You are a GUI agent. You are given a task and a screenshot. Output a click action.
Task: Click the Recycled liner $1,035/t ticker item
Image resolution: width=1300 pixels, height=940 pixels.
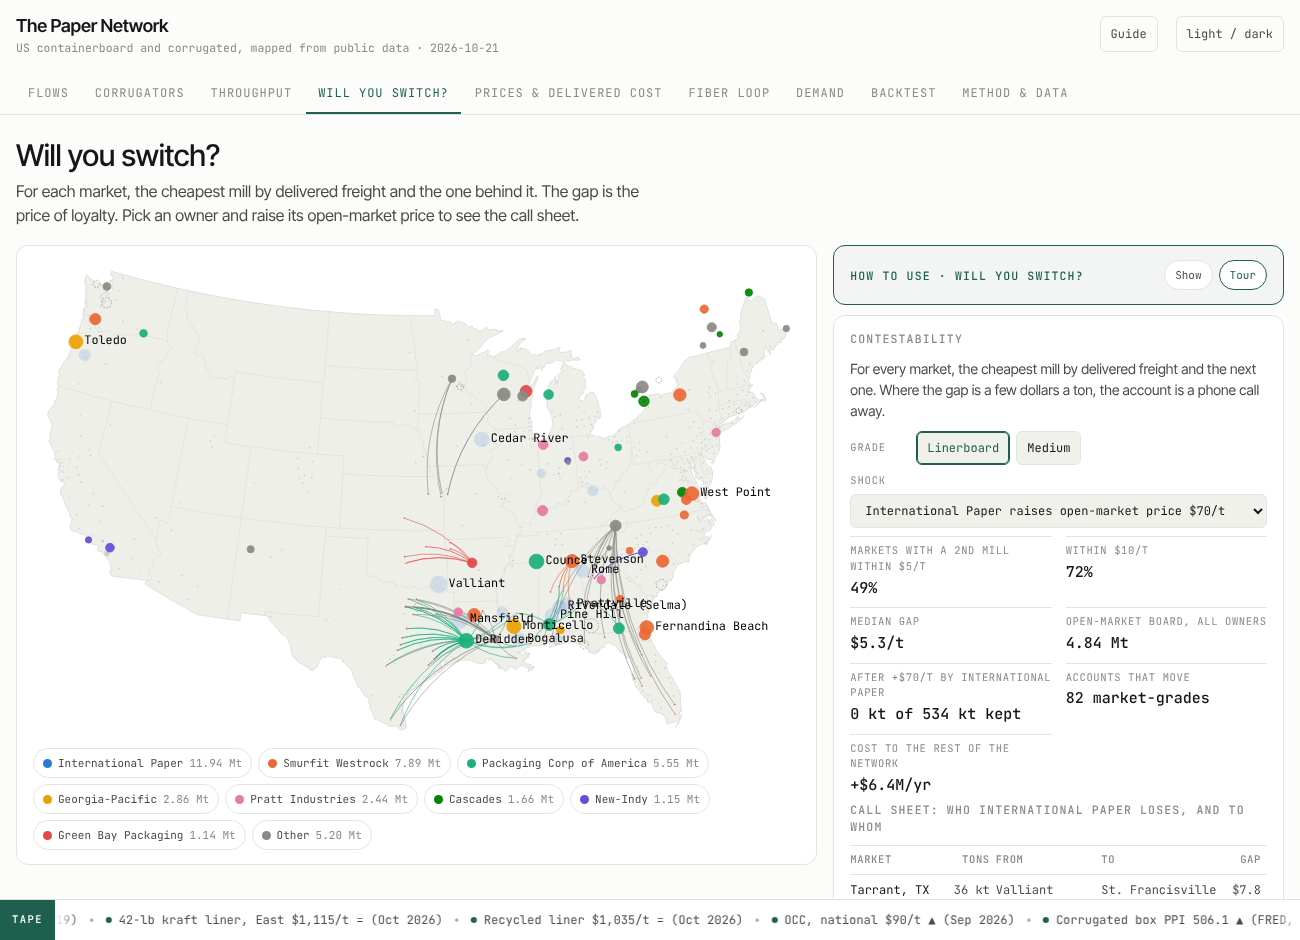click(606, 920)
